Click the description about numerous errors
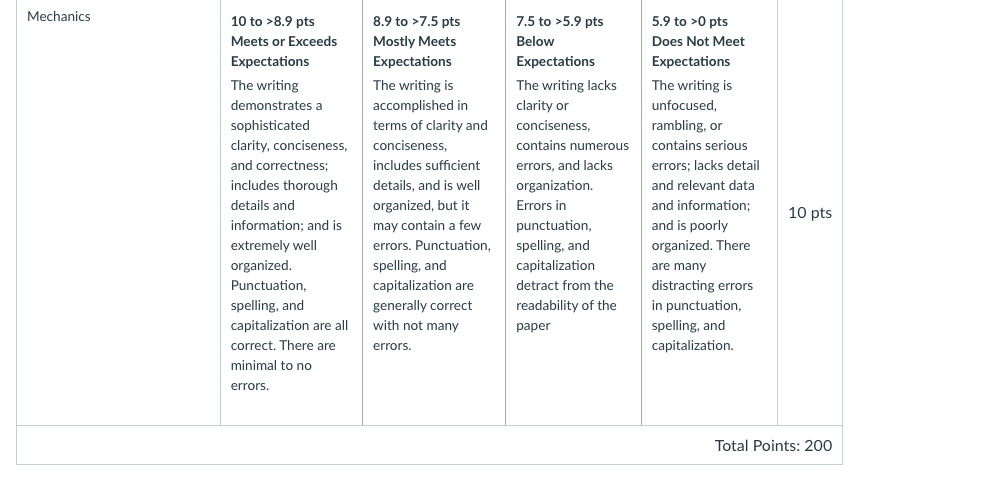The image size is (991, 479). [x=573, y=205]
